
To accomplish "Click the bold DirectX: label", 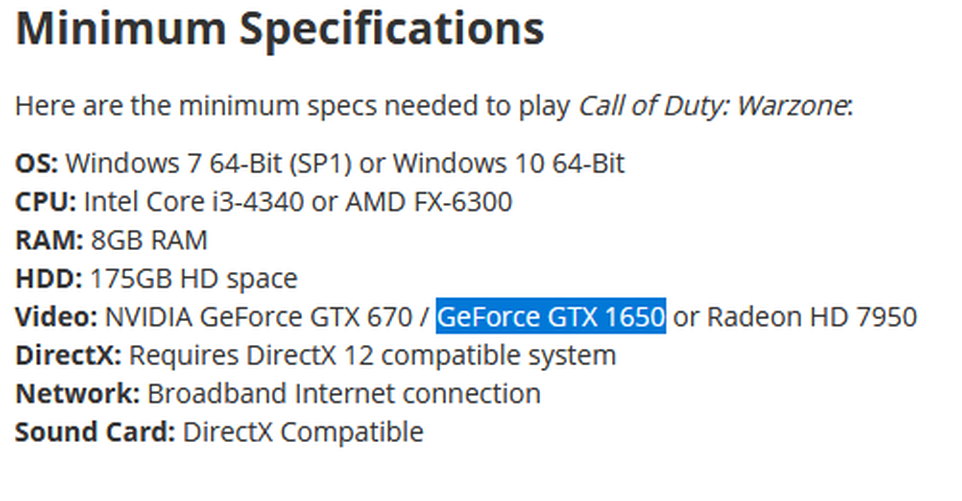I will tap(69, 355).
